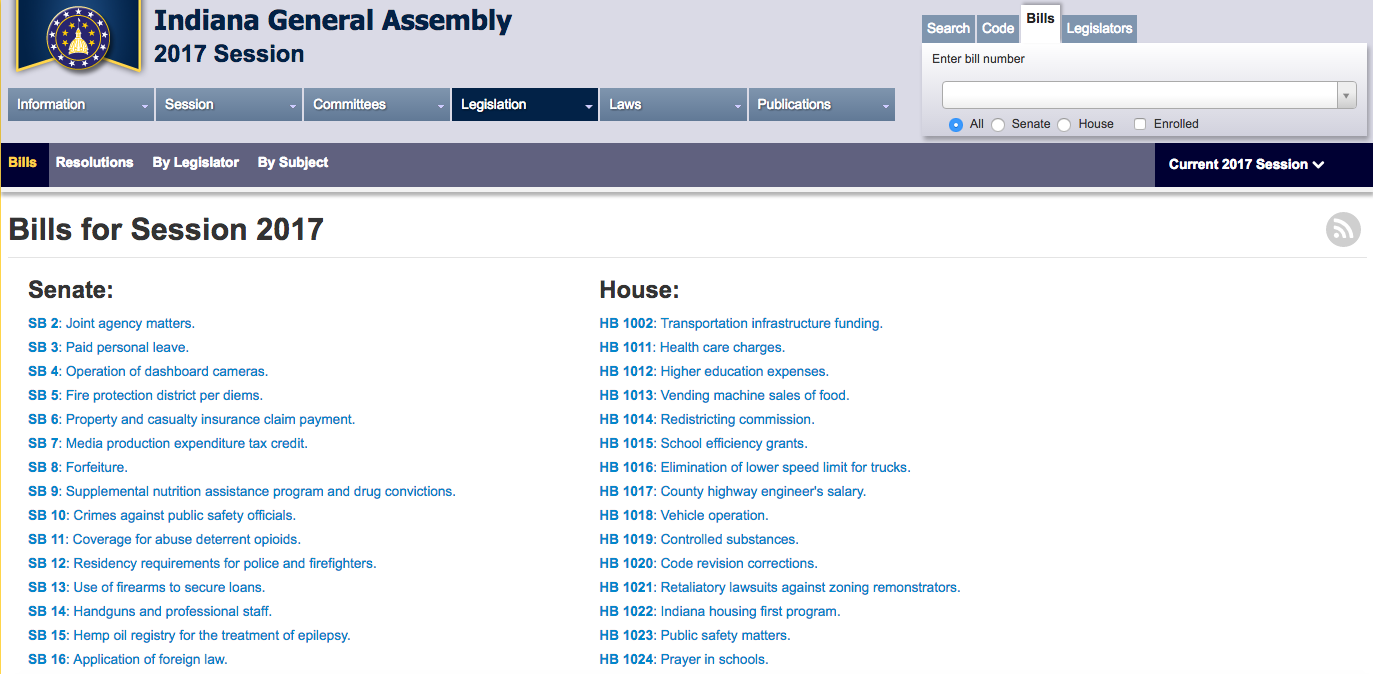
Task: Open SB 5 Fire protection district per diems
Action: pos(146,396)
